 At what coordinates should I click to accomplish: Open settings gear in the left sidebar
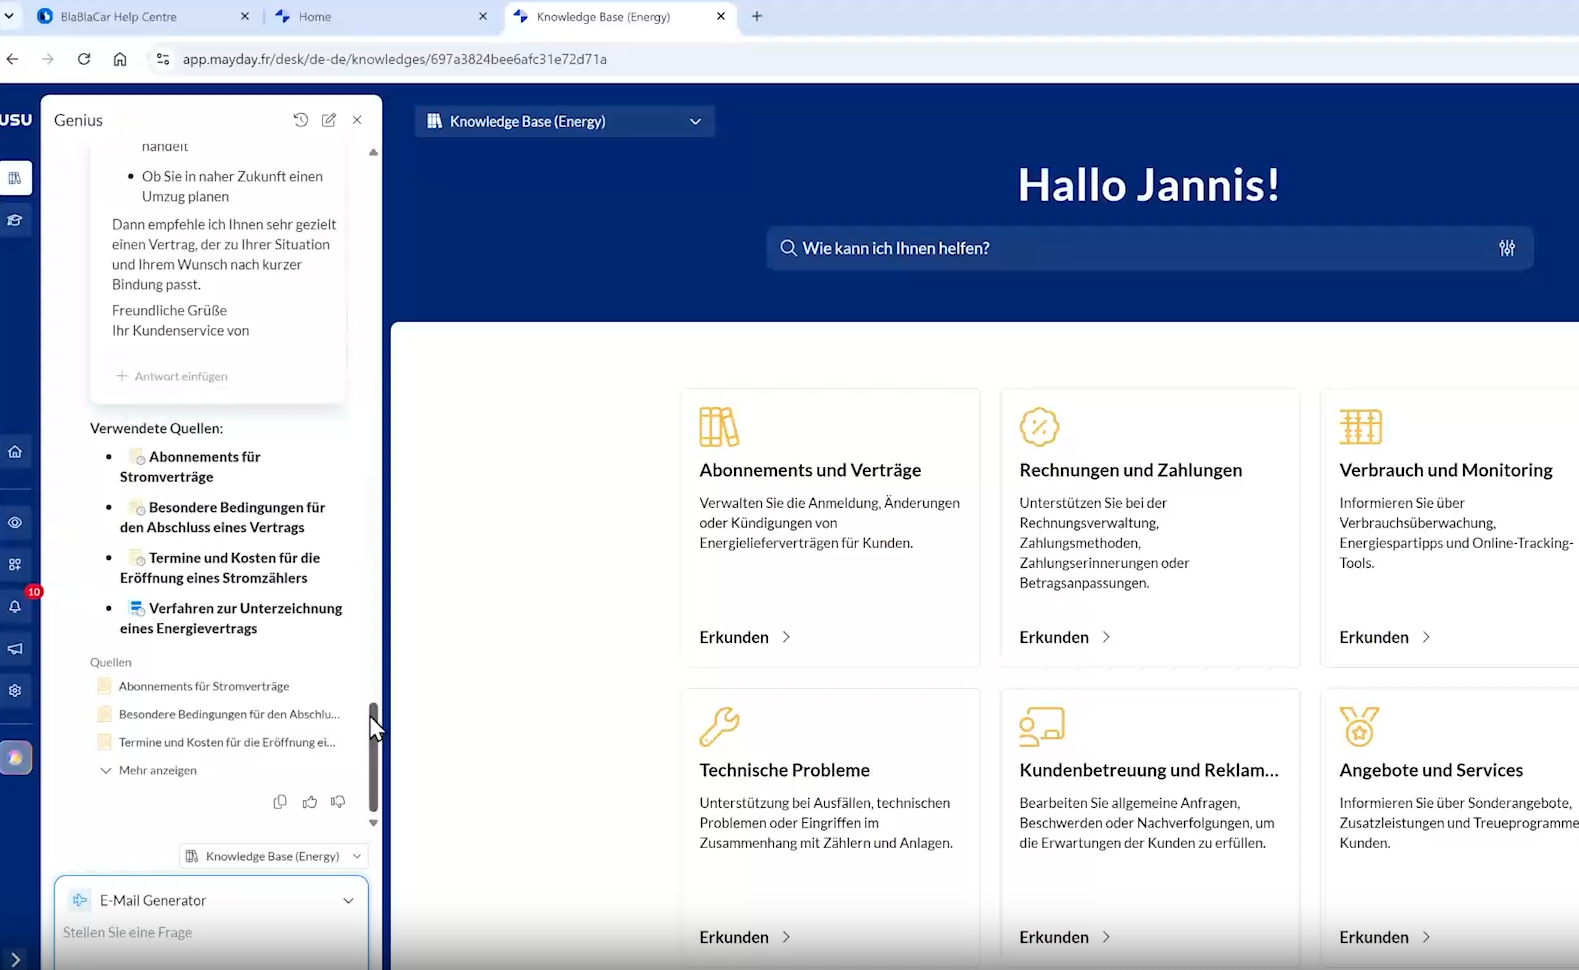point(15,691)
